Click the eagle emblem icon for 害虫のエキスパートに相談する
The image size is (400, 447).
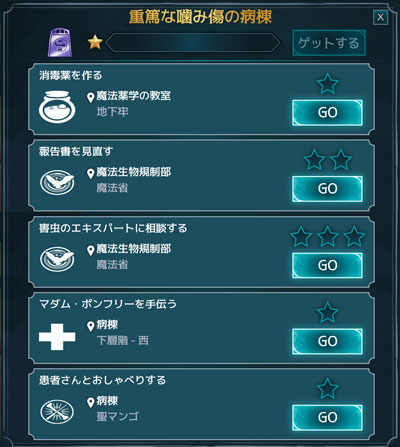(57, 259)
